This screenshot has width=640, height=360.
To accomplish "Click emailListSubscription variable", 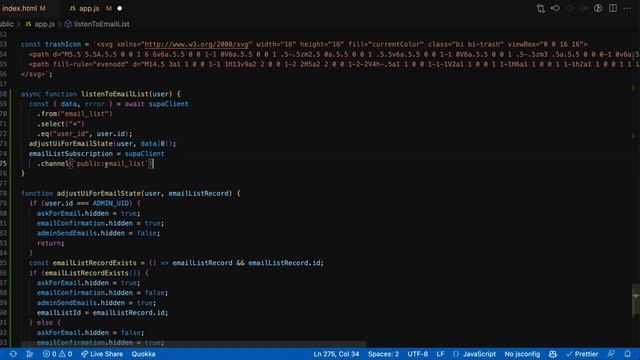I will point(71,154).
